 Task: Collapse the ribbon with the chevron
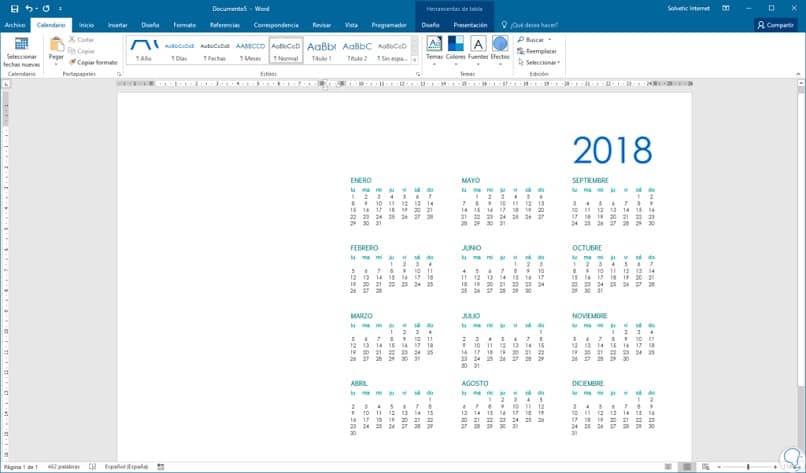(x=798, y=74)
